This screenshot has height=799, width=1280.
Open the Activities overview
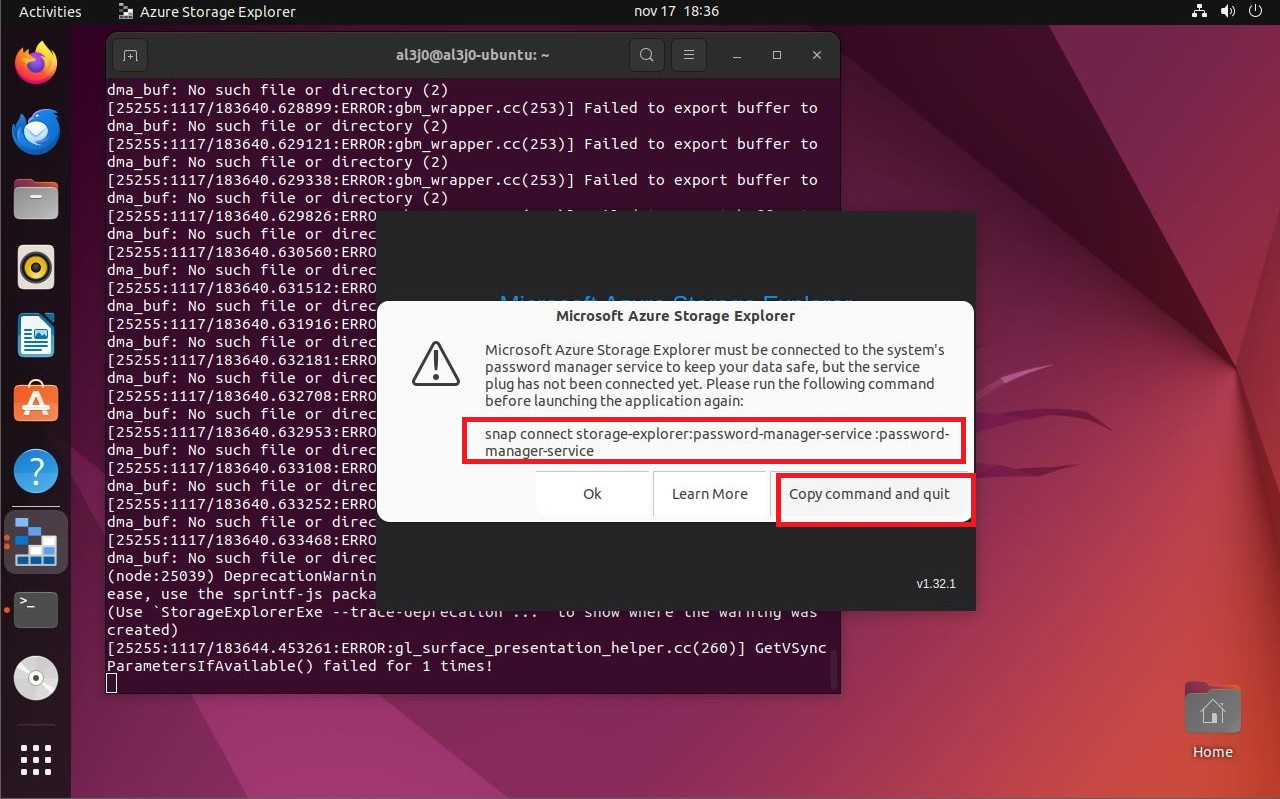pyautogui.click(x=50, y=12)
